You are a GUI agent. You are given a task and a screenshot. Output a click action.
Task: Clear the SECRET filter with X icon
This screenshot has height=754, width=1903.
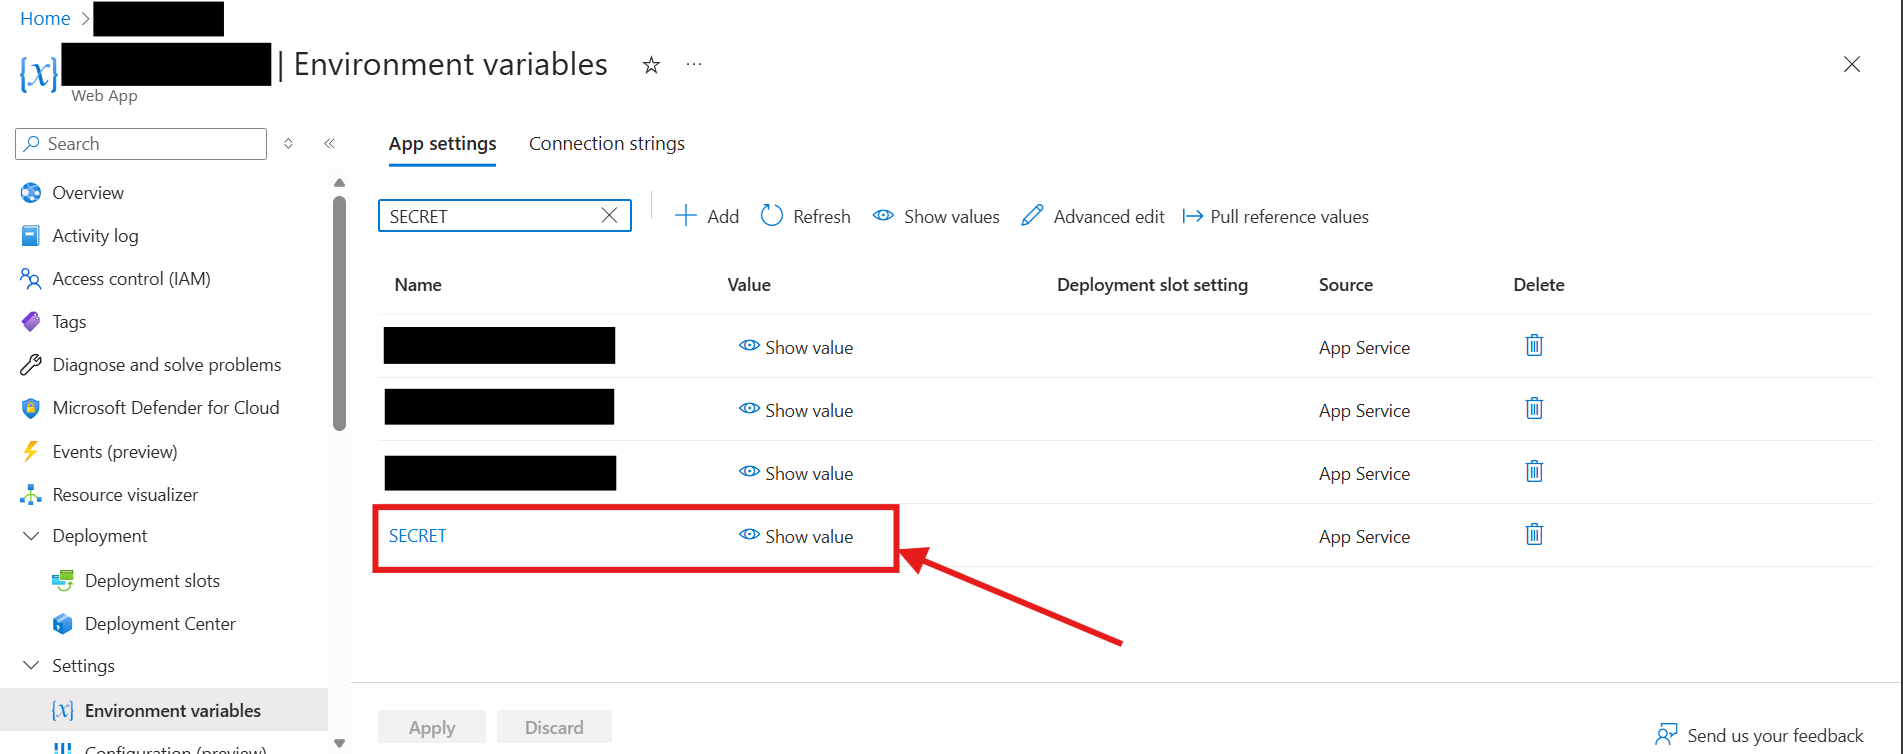click(x=609, y=216)
